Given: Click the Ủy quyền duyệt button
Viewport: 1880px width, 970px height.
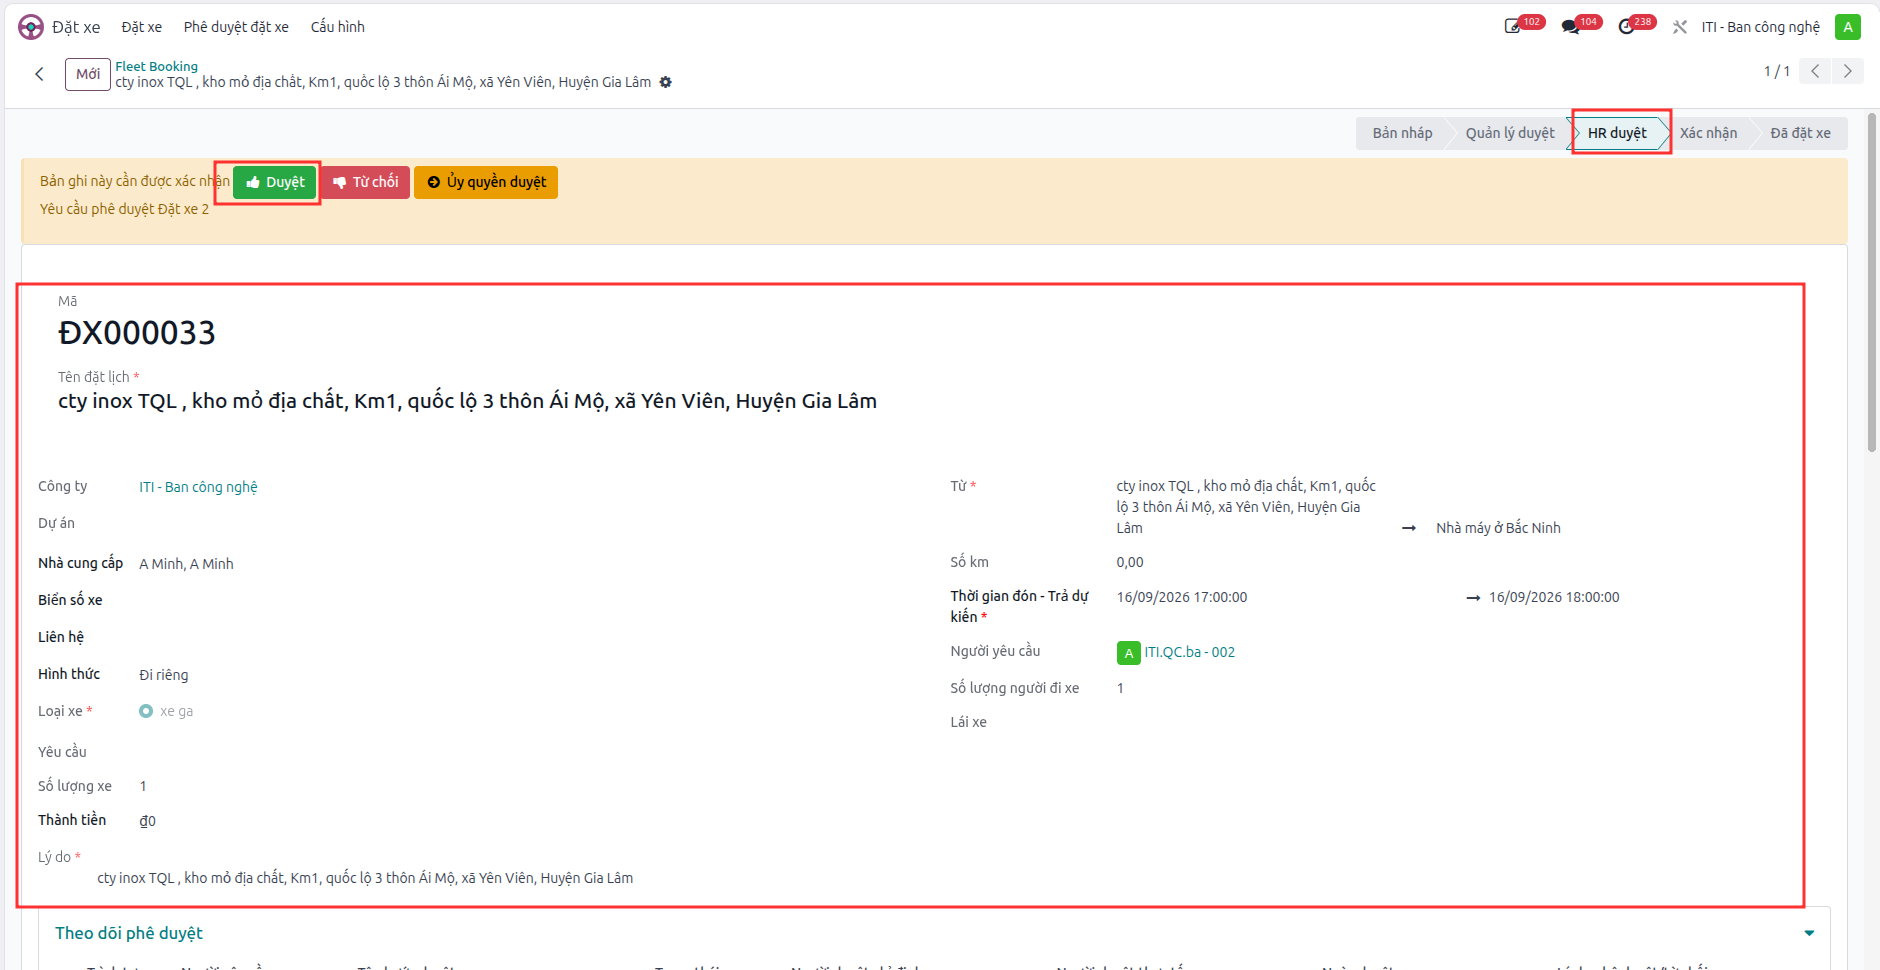Looking at the screenshot, I should [486, 182].
